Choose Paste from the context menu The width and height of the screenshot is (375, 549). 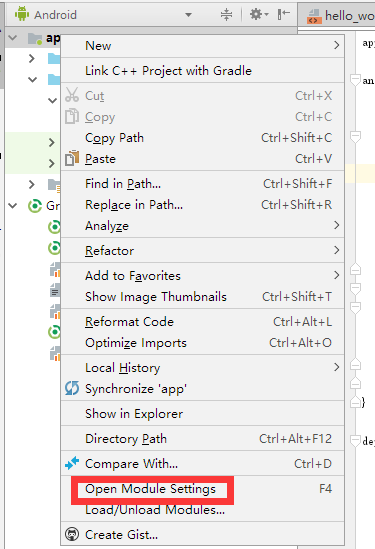click(x=202, y=159)
